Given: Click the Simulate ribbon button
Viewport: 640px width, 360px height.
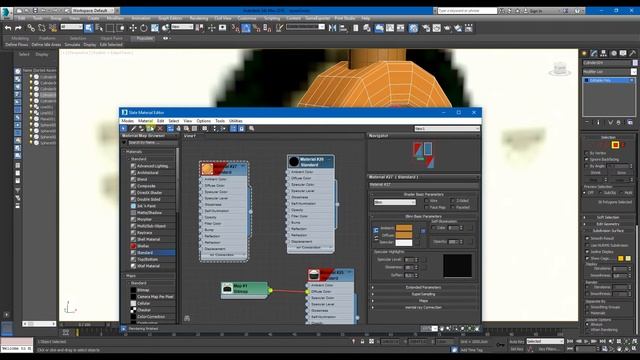Looking at the screenshot, I should pos(72,44).
